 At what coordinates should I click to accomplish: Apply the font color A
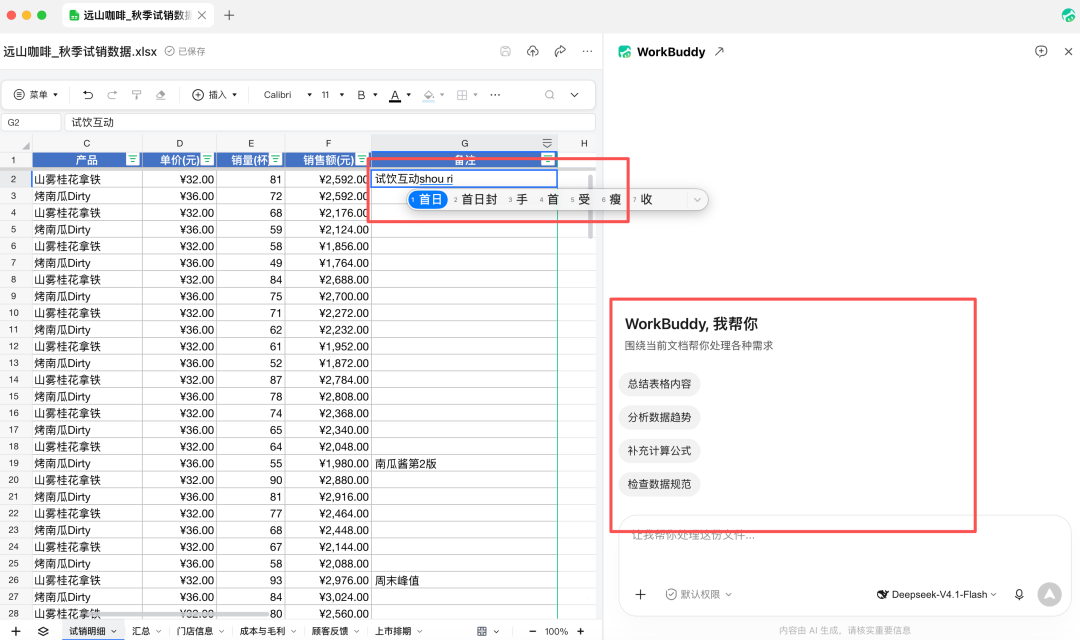coord(395,95)
